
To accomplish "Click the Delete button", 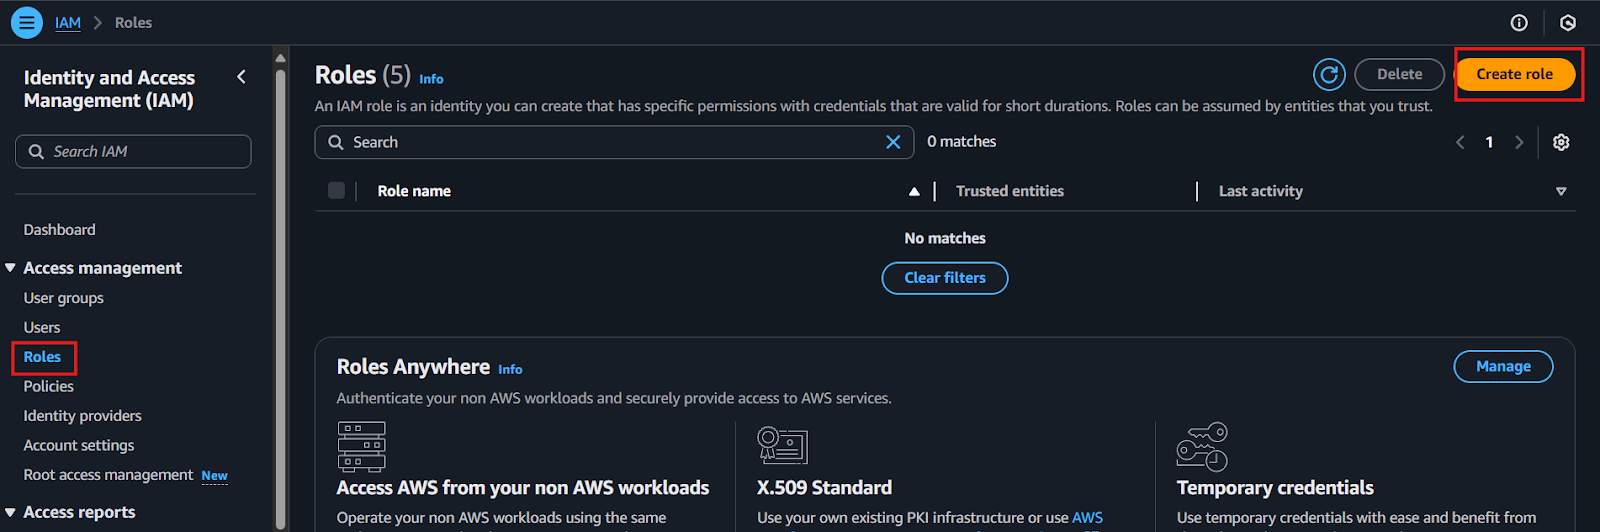I will coord(1399,74).
